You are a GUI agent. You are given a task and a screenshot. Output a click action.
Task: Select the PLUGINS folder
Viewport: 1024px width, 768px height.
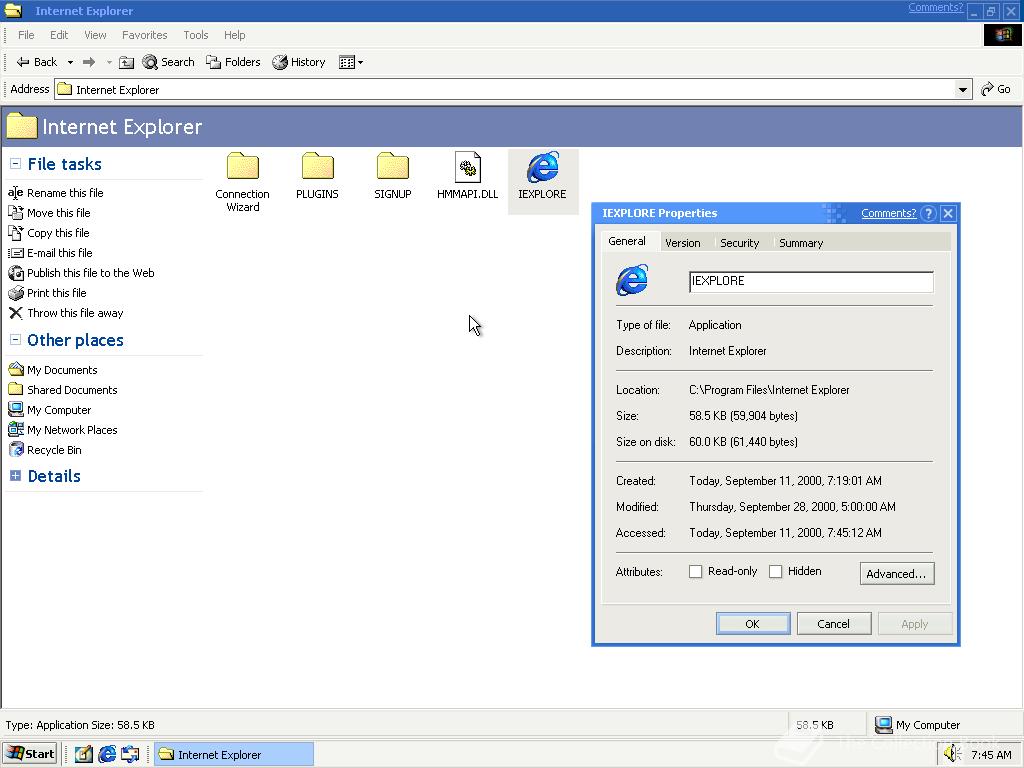coord(317,176)
